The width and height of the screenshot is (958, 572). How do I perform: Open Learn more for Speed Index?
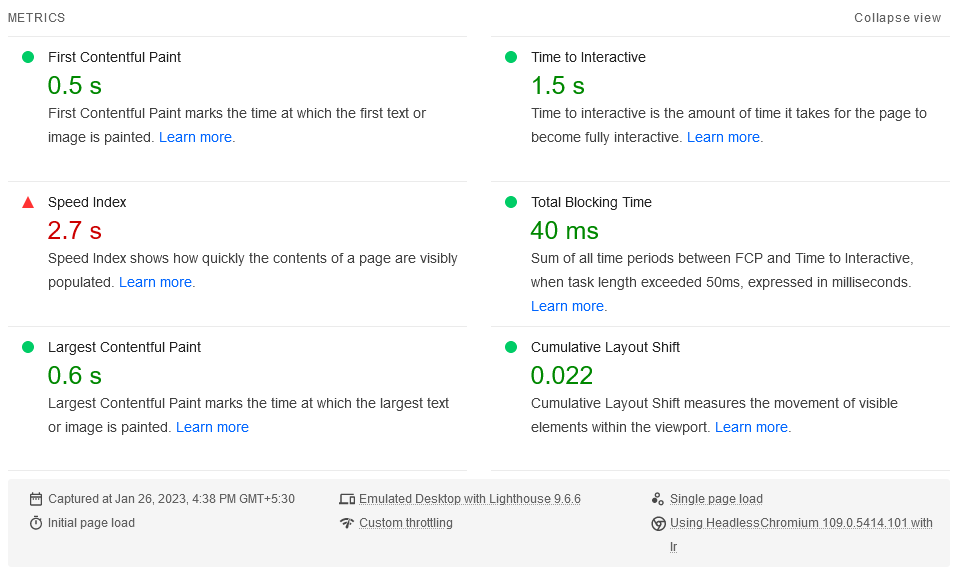coord(155,282)
